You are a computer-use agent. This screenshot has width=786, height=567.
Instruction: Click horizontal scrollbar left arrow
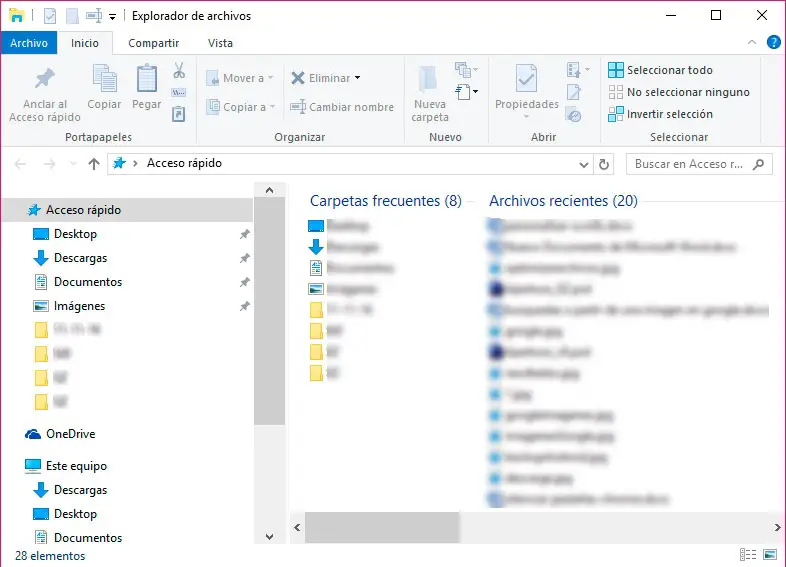click(297, 527)
